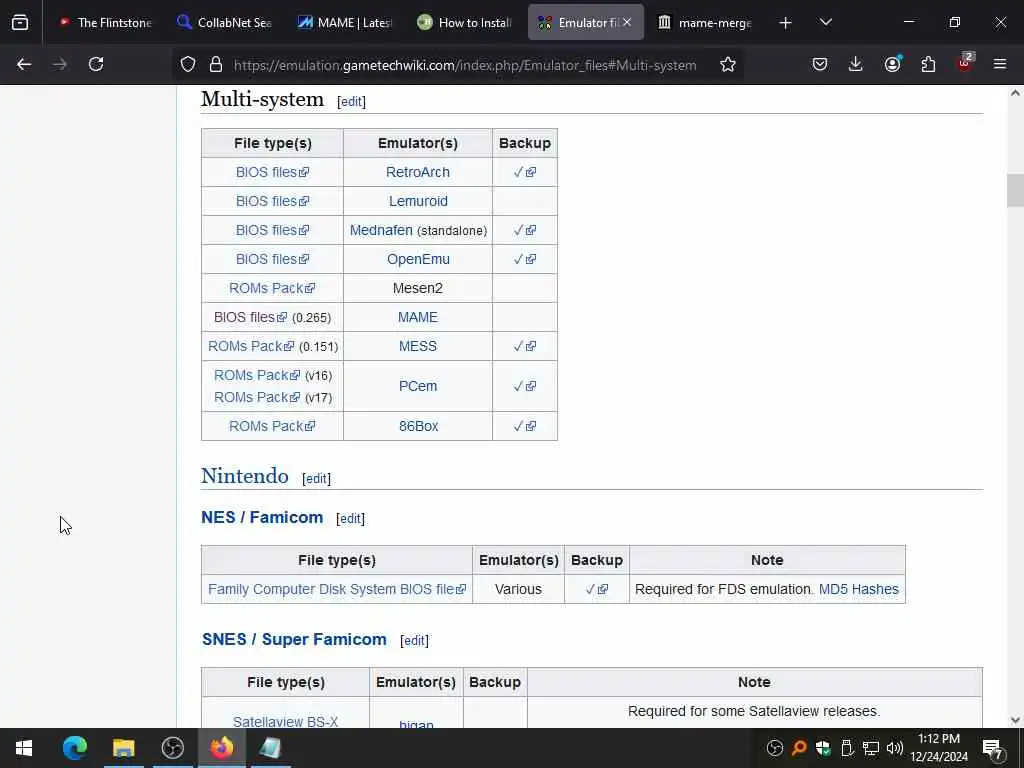Open the Windows Start menu
The image size is (1024, 768).
click(x=24, y=748)
